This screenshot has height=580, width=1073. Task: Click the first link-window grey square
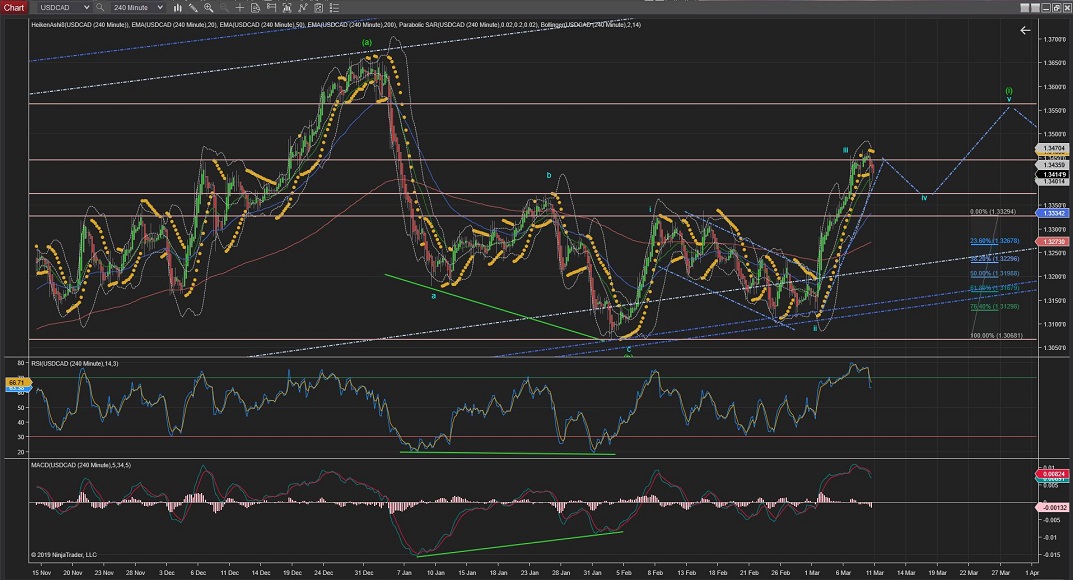click(x=1024, y=8)
